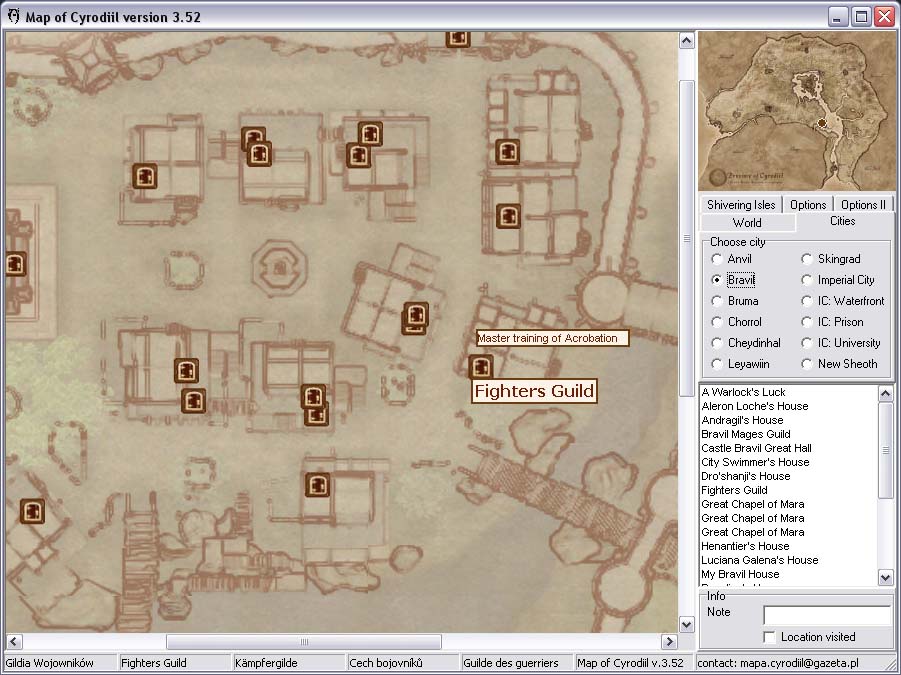Select the Skingrad radio button
901x675 pixels.
[807, 259]
